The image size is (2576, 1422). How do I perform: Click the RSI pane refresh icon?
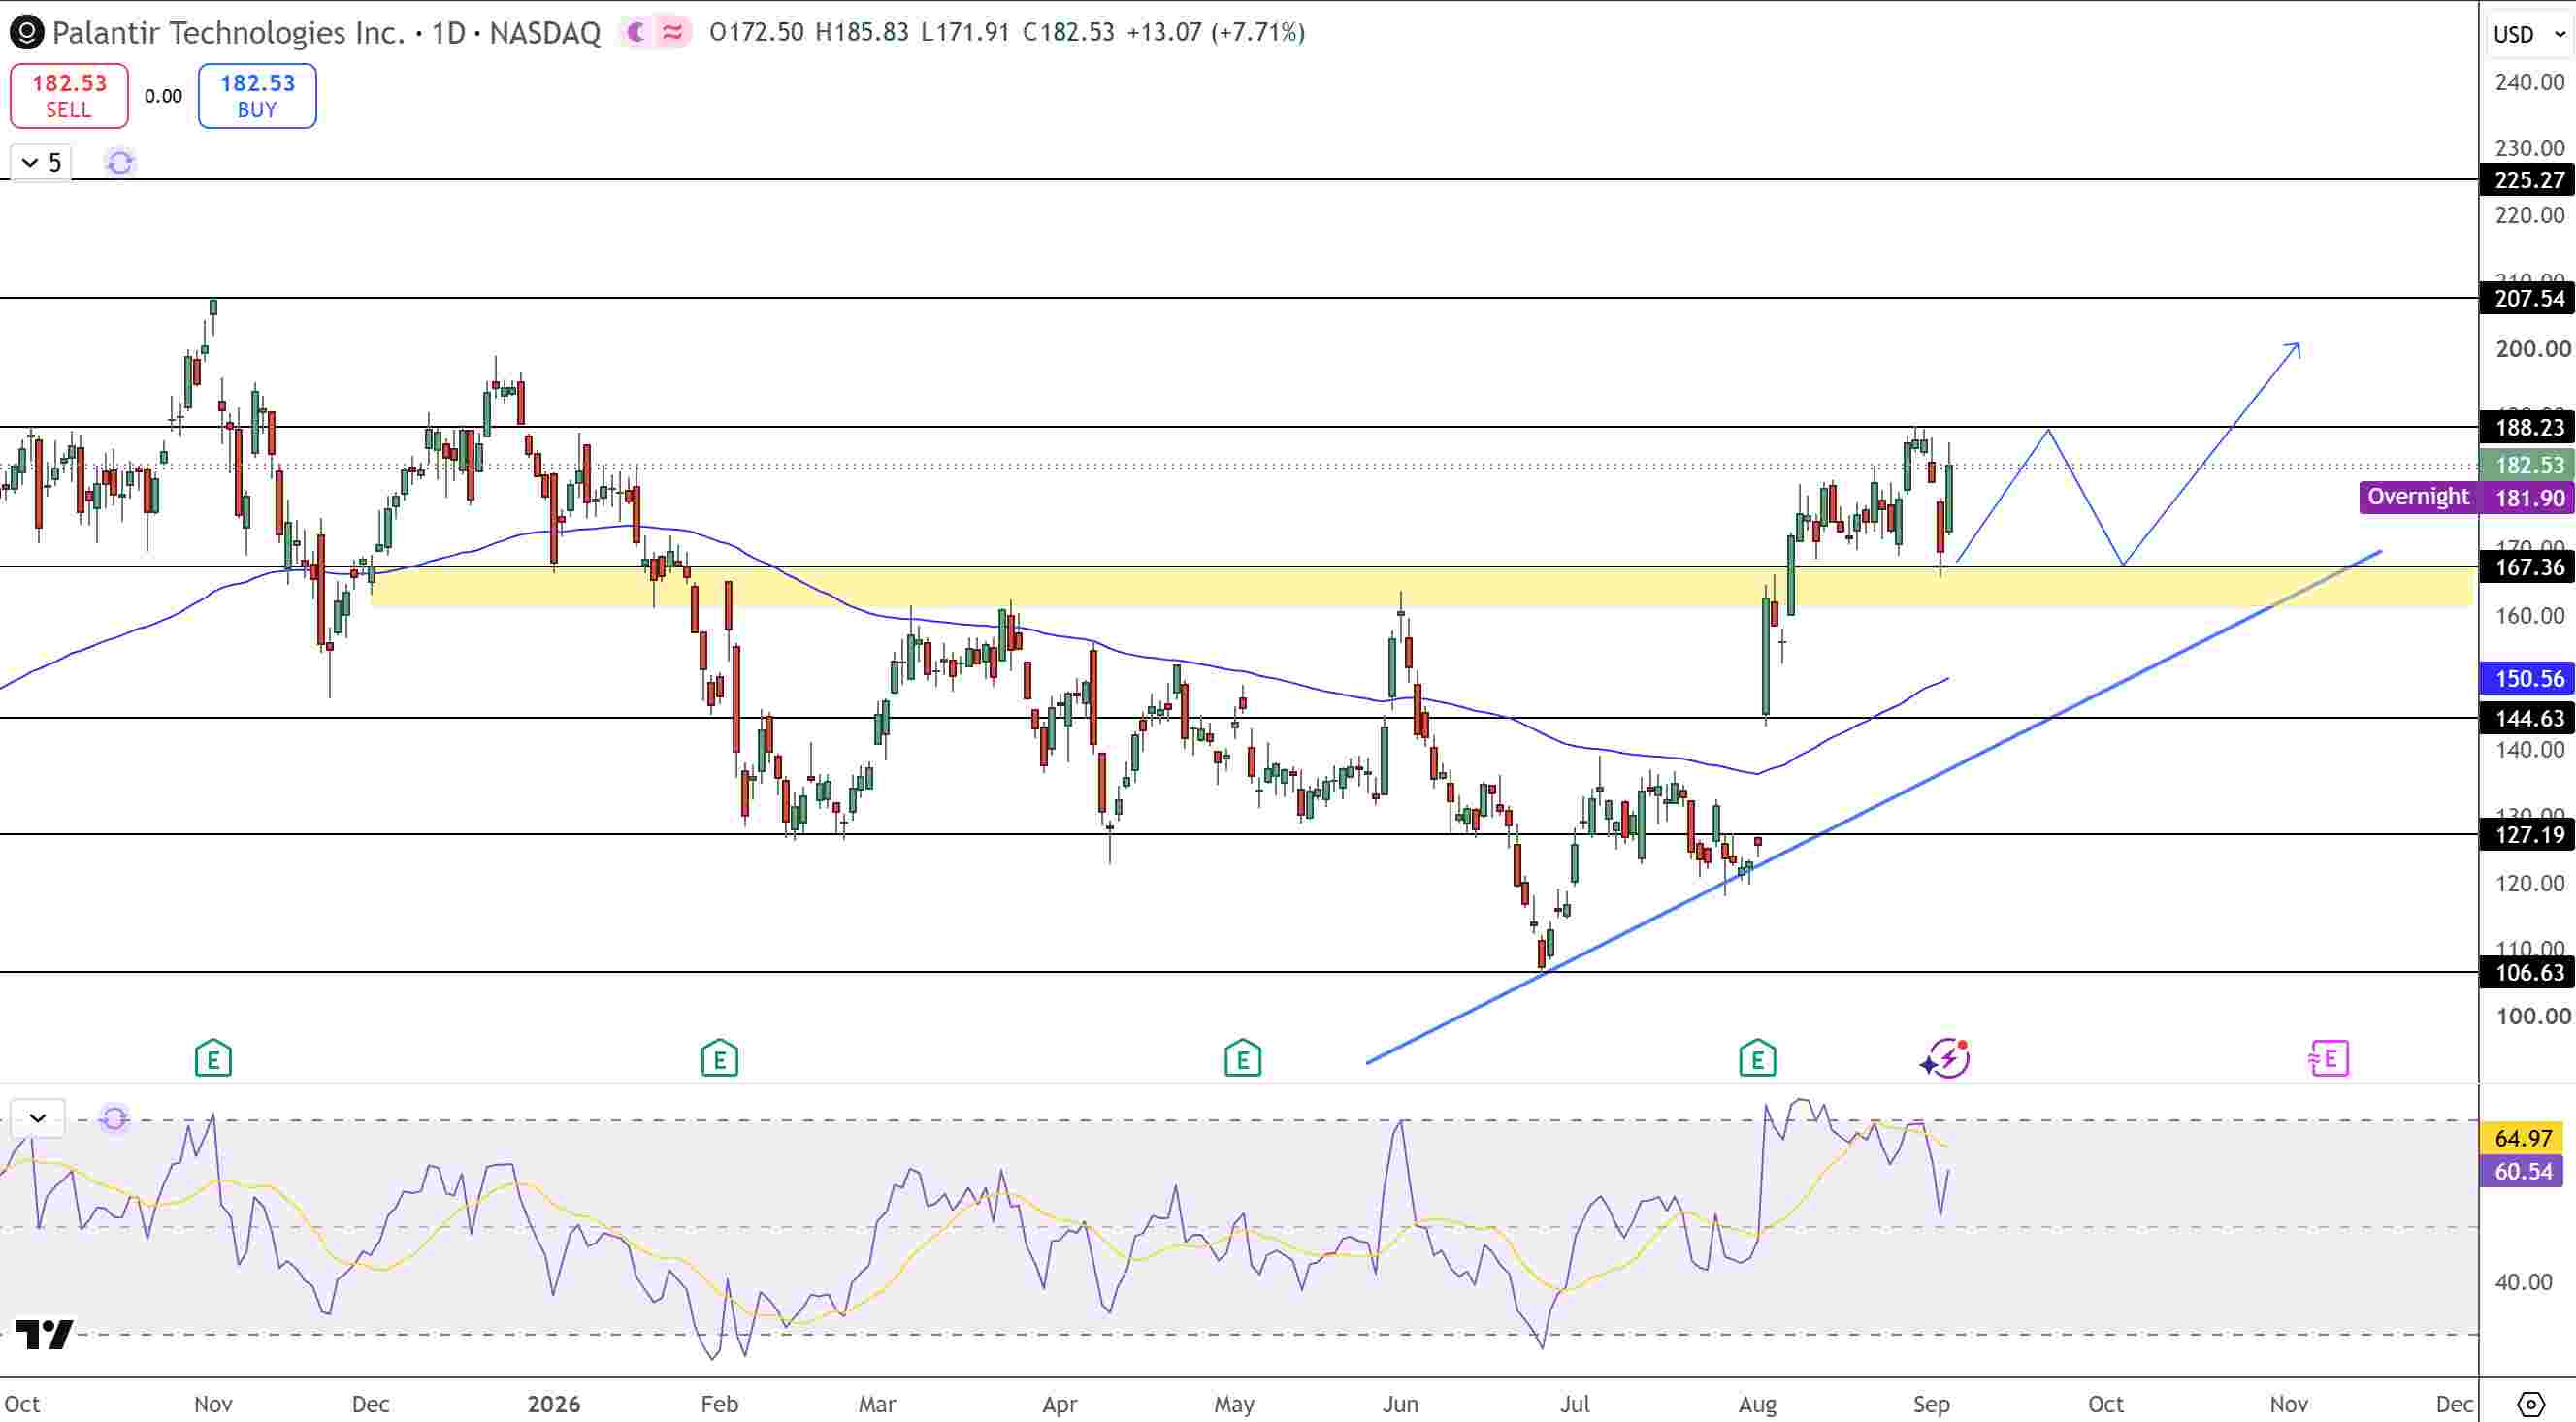[114, 1118]
